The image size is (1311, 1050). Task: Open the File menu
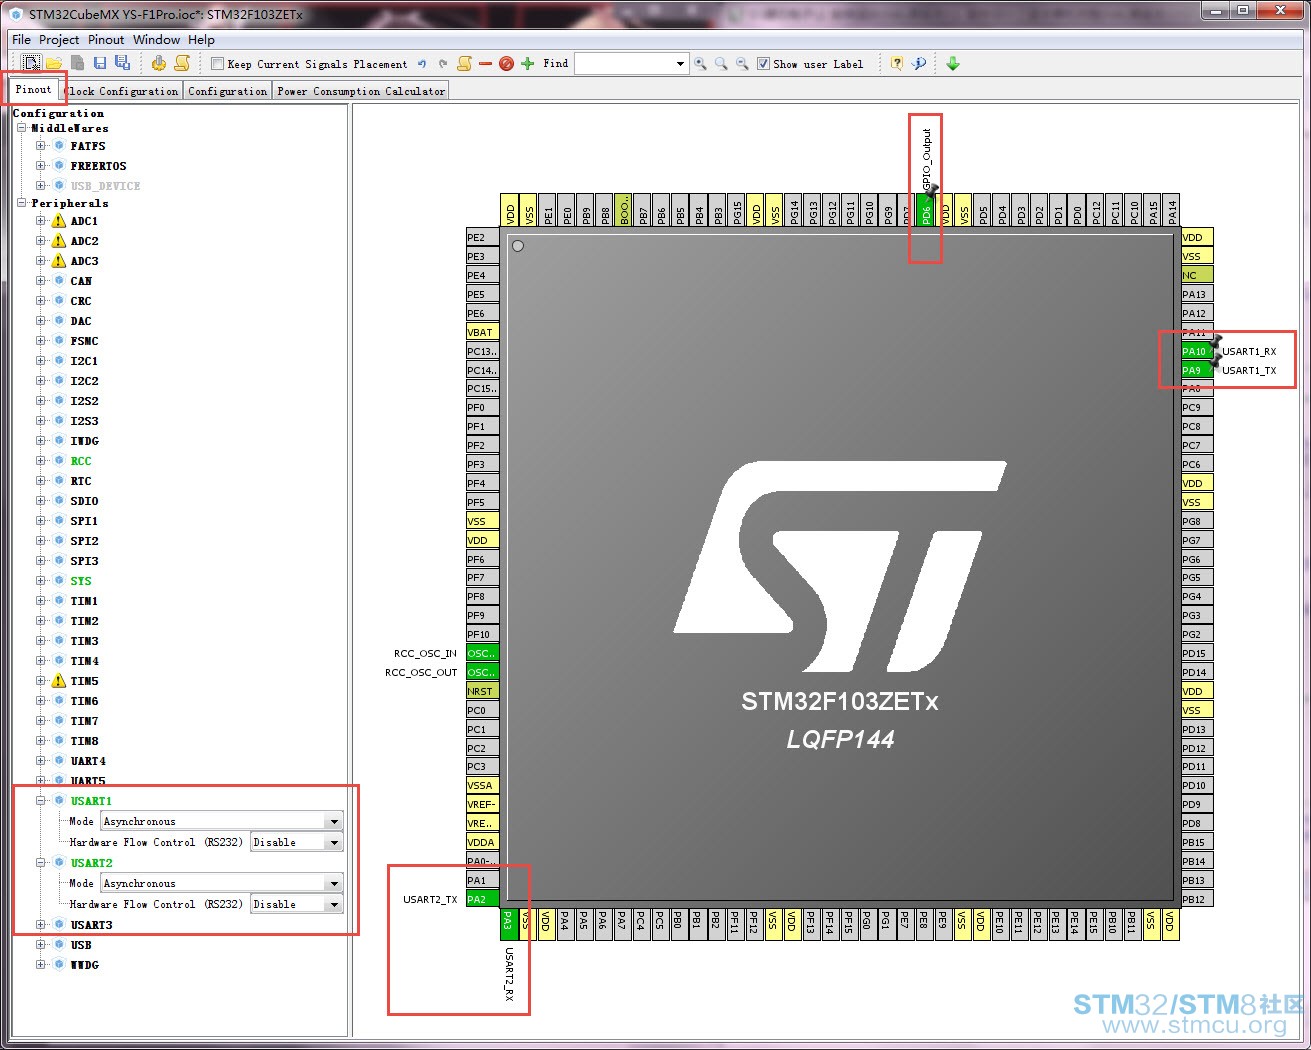click(21, 40)
